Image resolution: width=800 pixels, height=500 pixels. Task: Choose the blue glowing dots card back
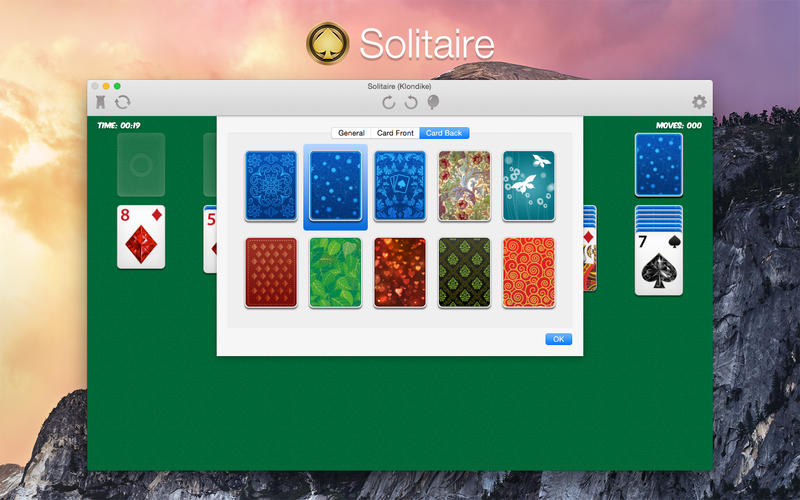[335, 186]
